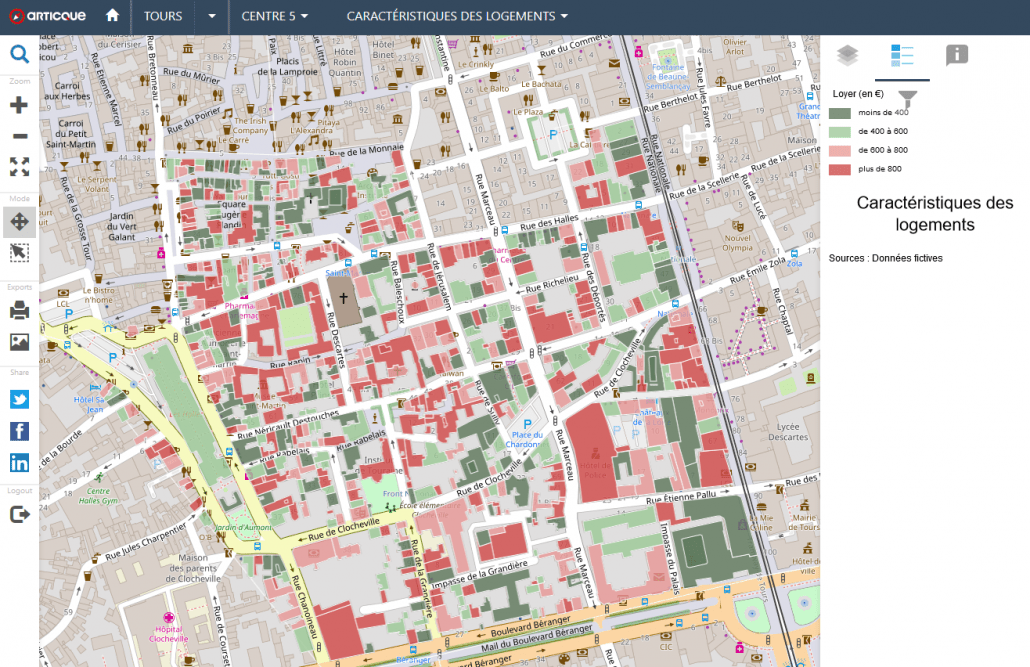1030x667 pixels.
Task: Click the 'Sources : Données fictives' text
Action: click(x=885, y=258)
